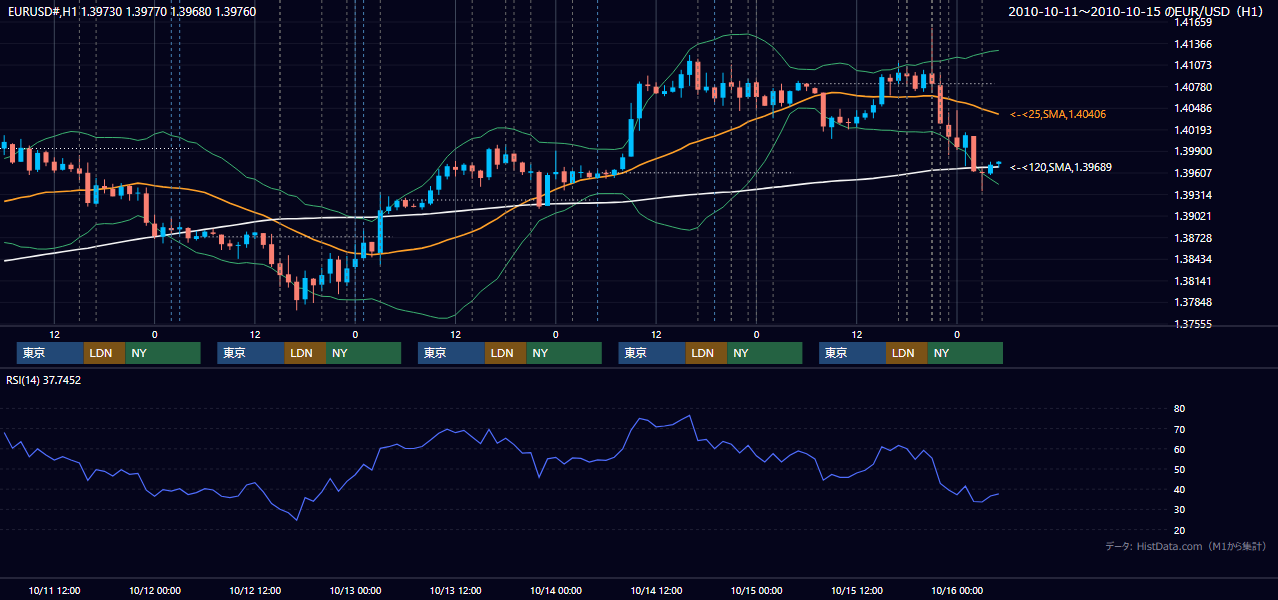Click price axis value 1.39900
The width and height of the screenshot is (1278, 600).
pyautogui.click(x=1192, y=151)
